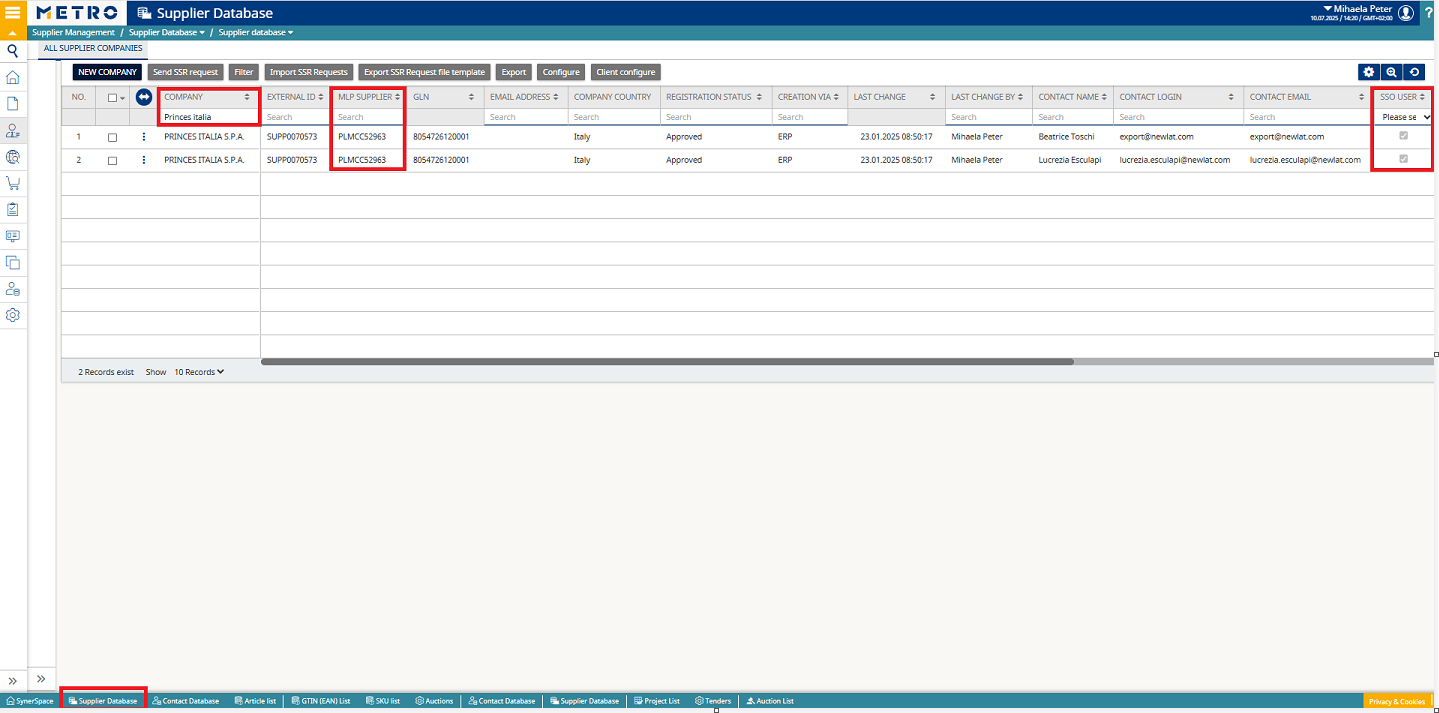1439x713 pixels.
Task: Open Privacy & Cookies link
Action: [1397, 701]
